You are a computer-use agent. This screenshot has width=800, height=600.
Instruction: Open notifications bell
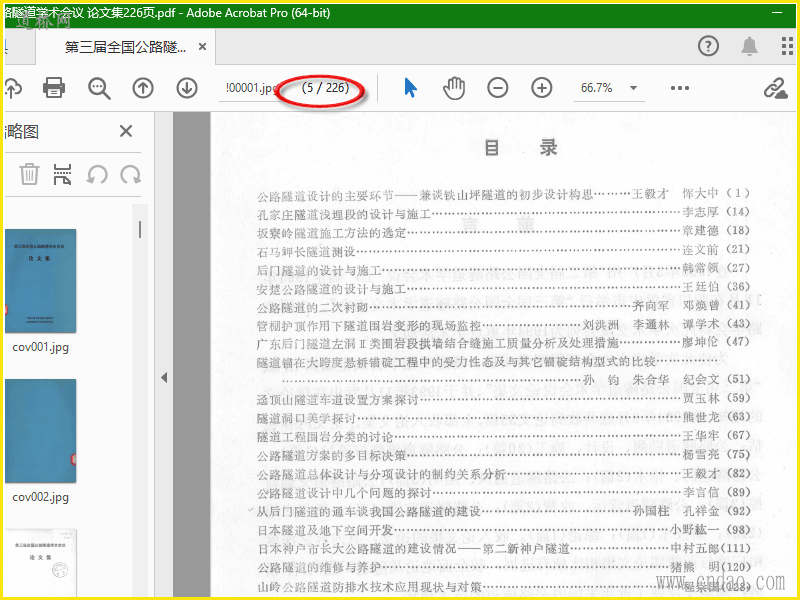coord(749,46)
